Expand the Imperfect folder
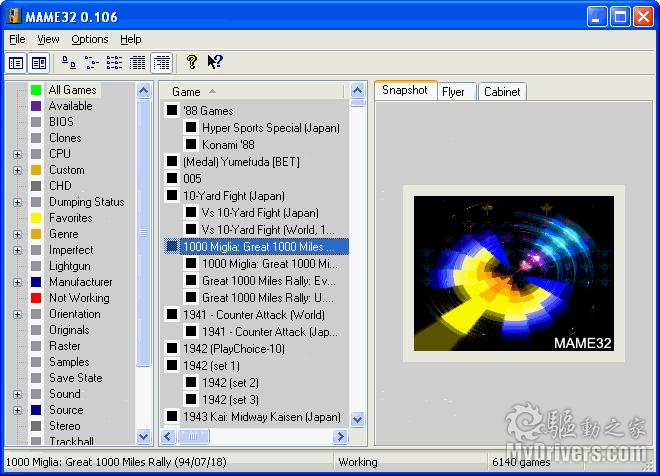This screenshot has width=660, height=476. pyautogui.click(x=17, y=250)
